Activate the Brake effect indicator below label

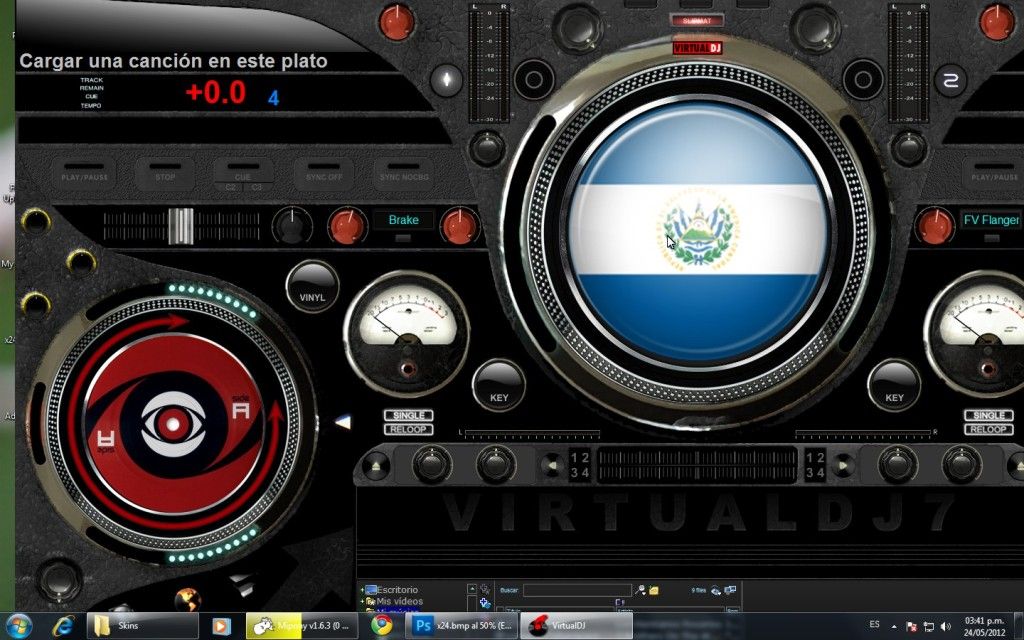coord(404,238)
